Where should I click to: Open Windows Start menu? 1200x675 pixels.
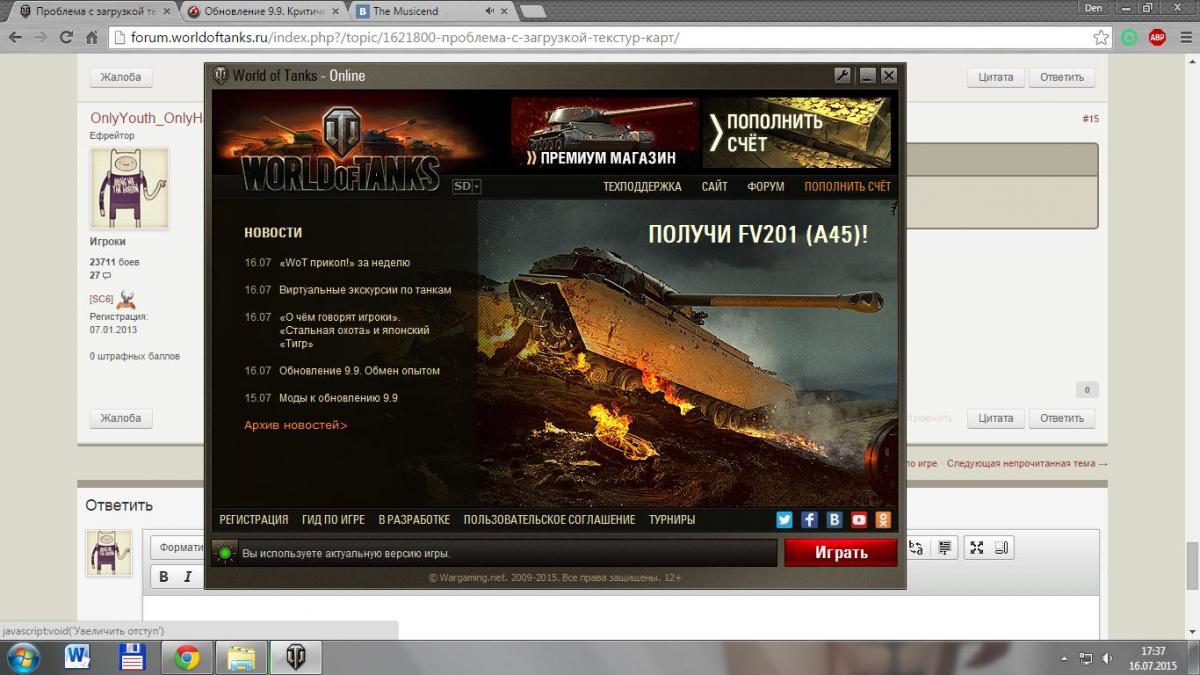pos(22,657)
